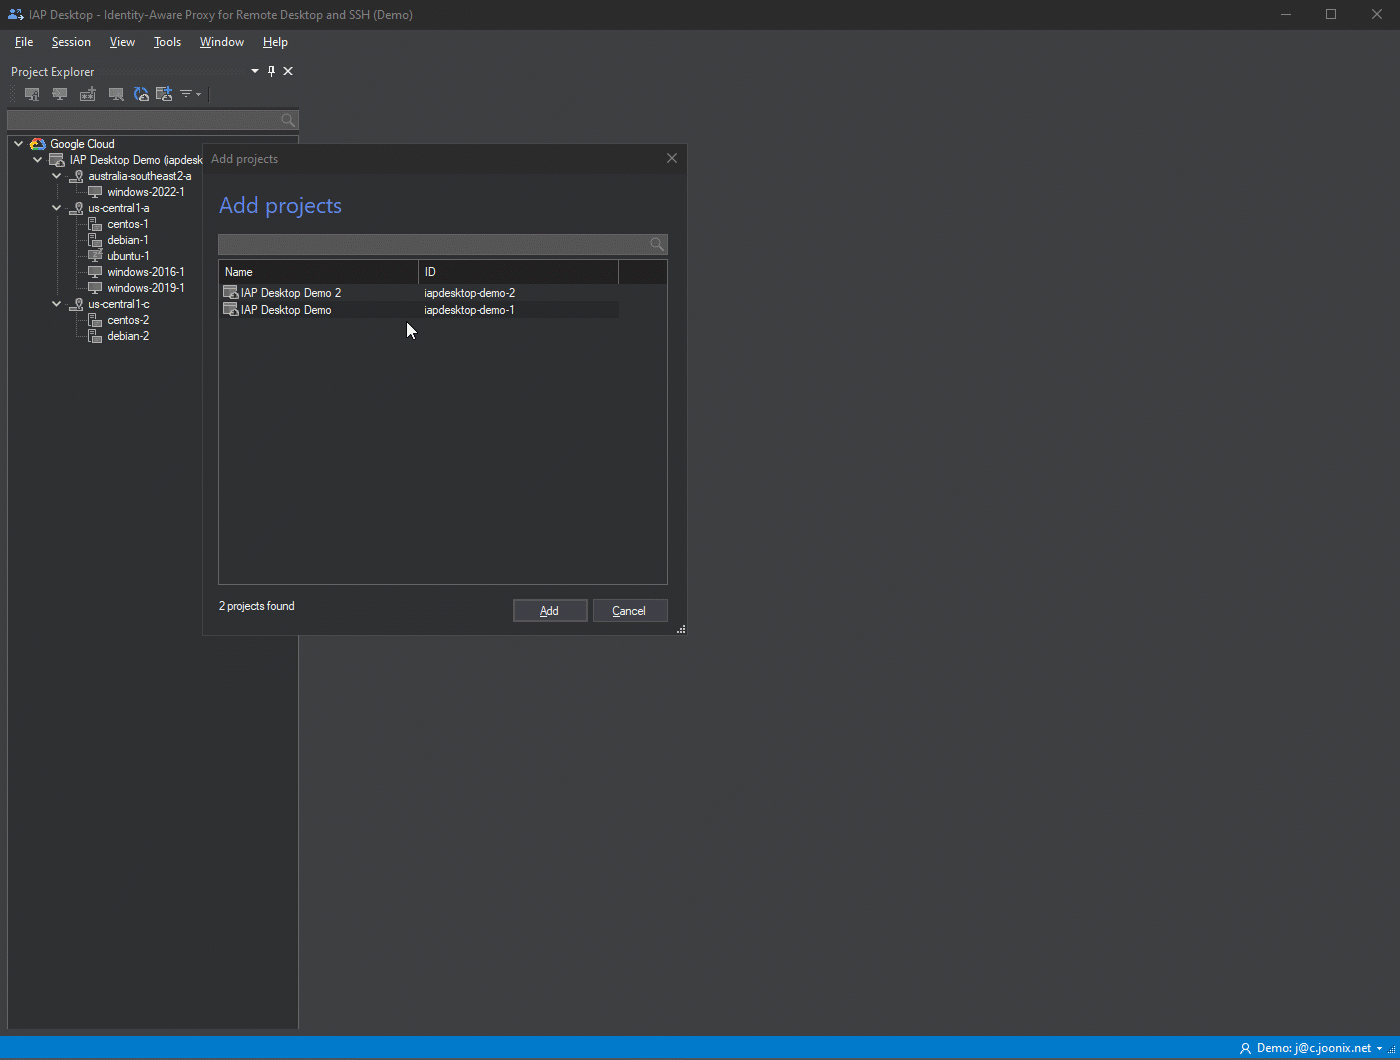Close the Add projects dialog
This screenshot has height=1060, width=1400.
(672, 158)
